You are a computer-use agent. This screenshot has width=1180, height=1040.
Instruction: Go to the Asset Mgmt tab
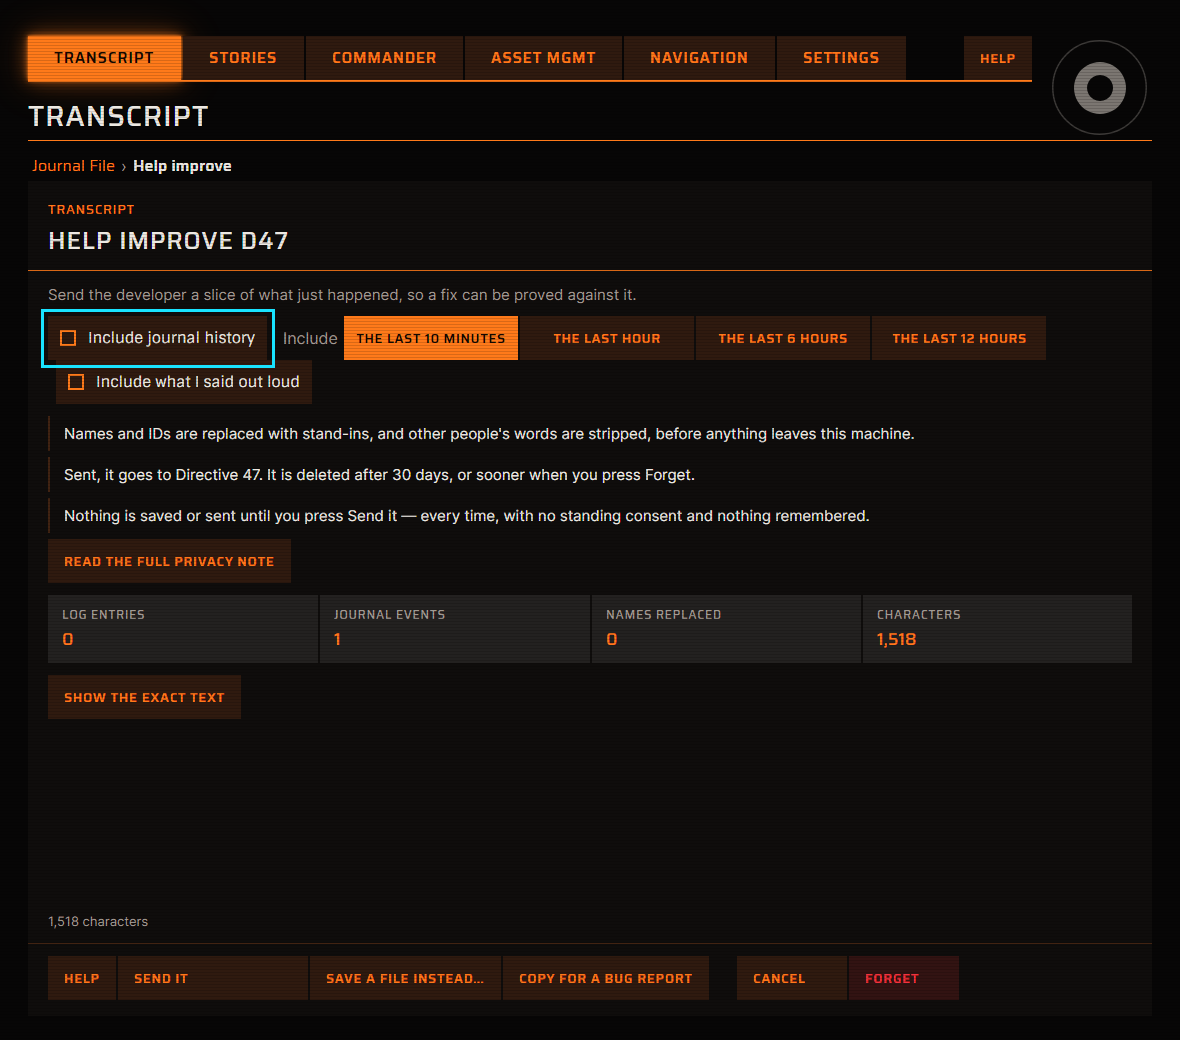click(543, 58)
